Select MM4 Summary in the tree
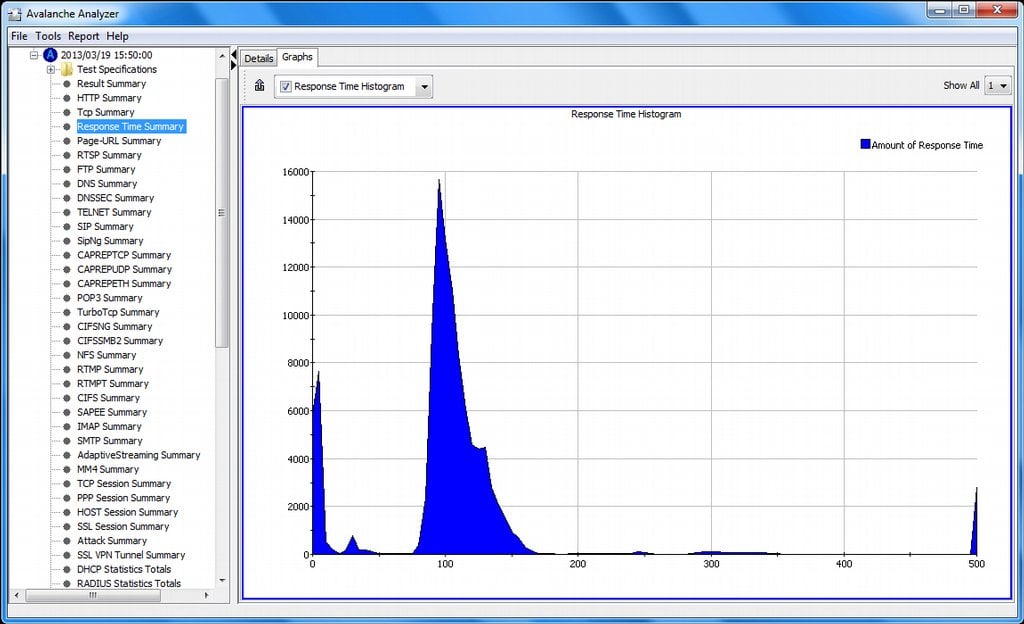Viewport: 1024px width, 624px height. 108,469
